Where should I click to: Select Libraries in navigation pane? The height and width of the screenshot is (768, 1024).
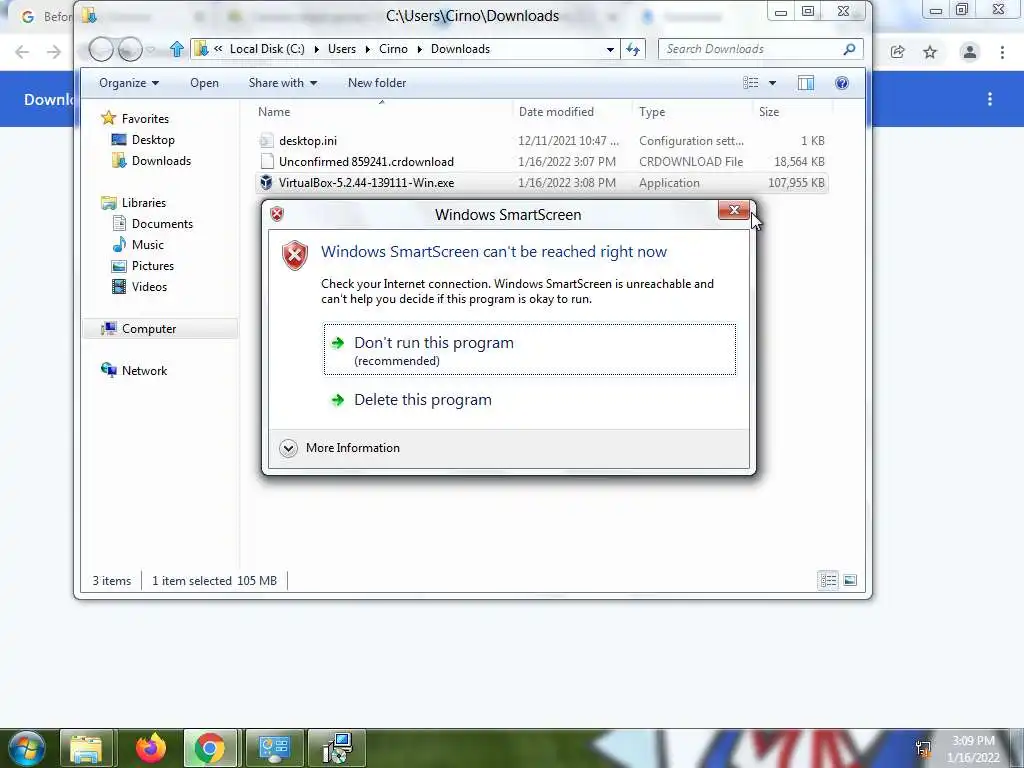point(144,202)
